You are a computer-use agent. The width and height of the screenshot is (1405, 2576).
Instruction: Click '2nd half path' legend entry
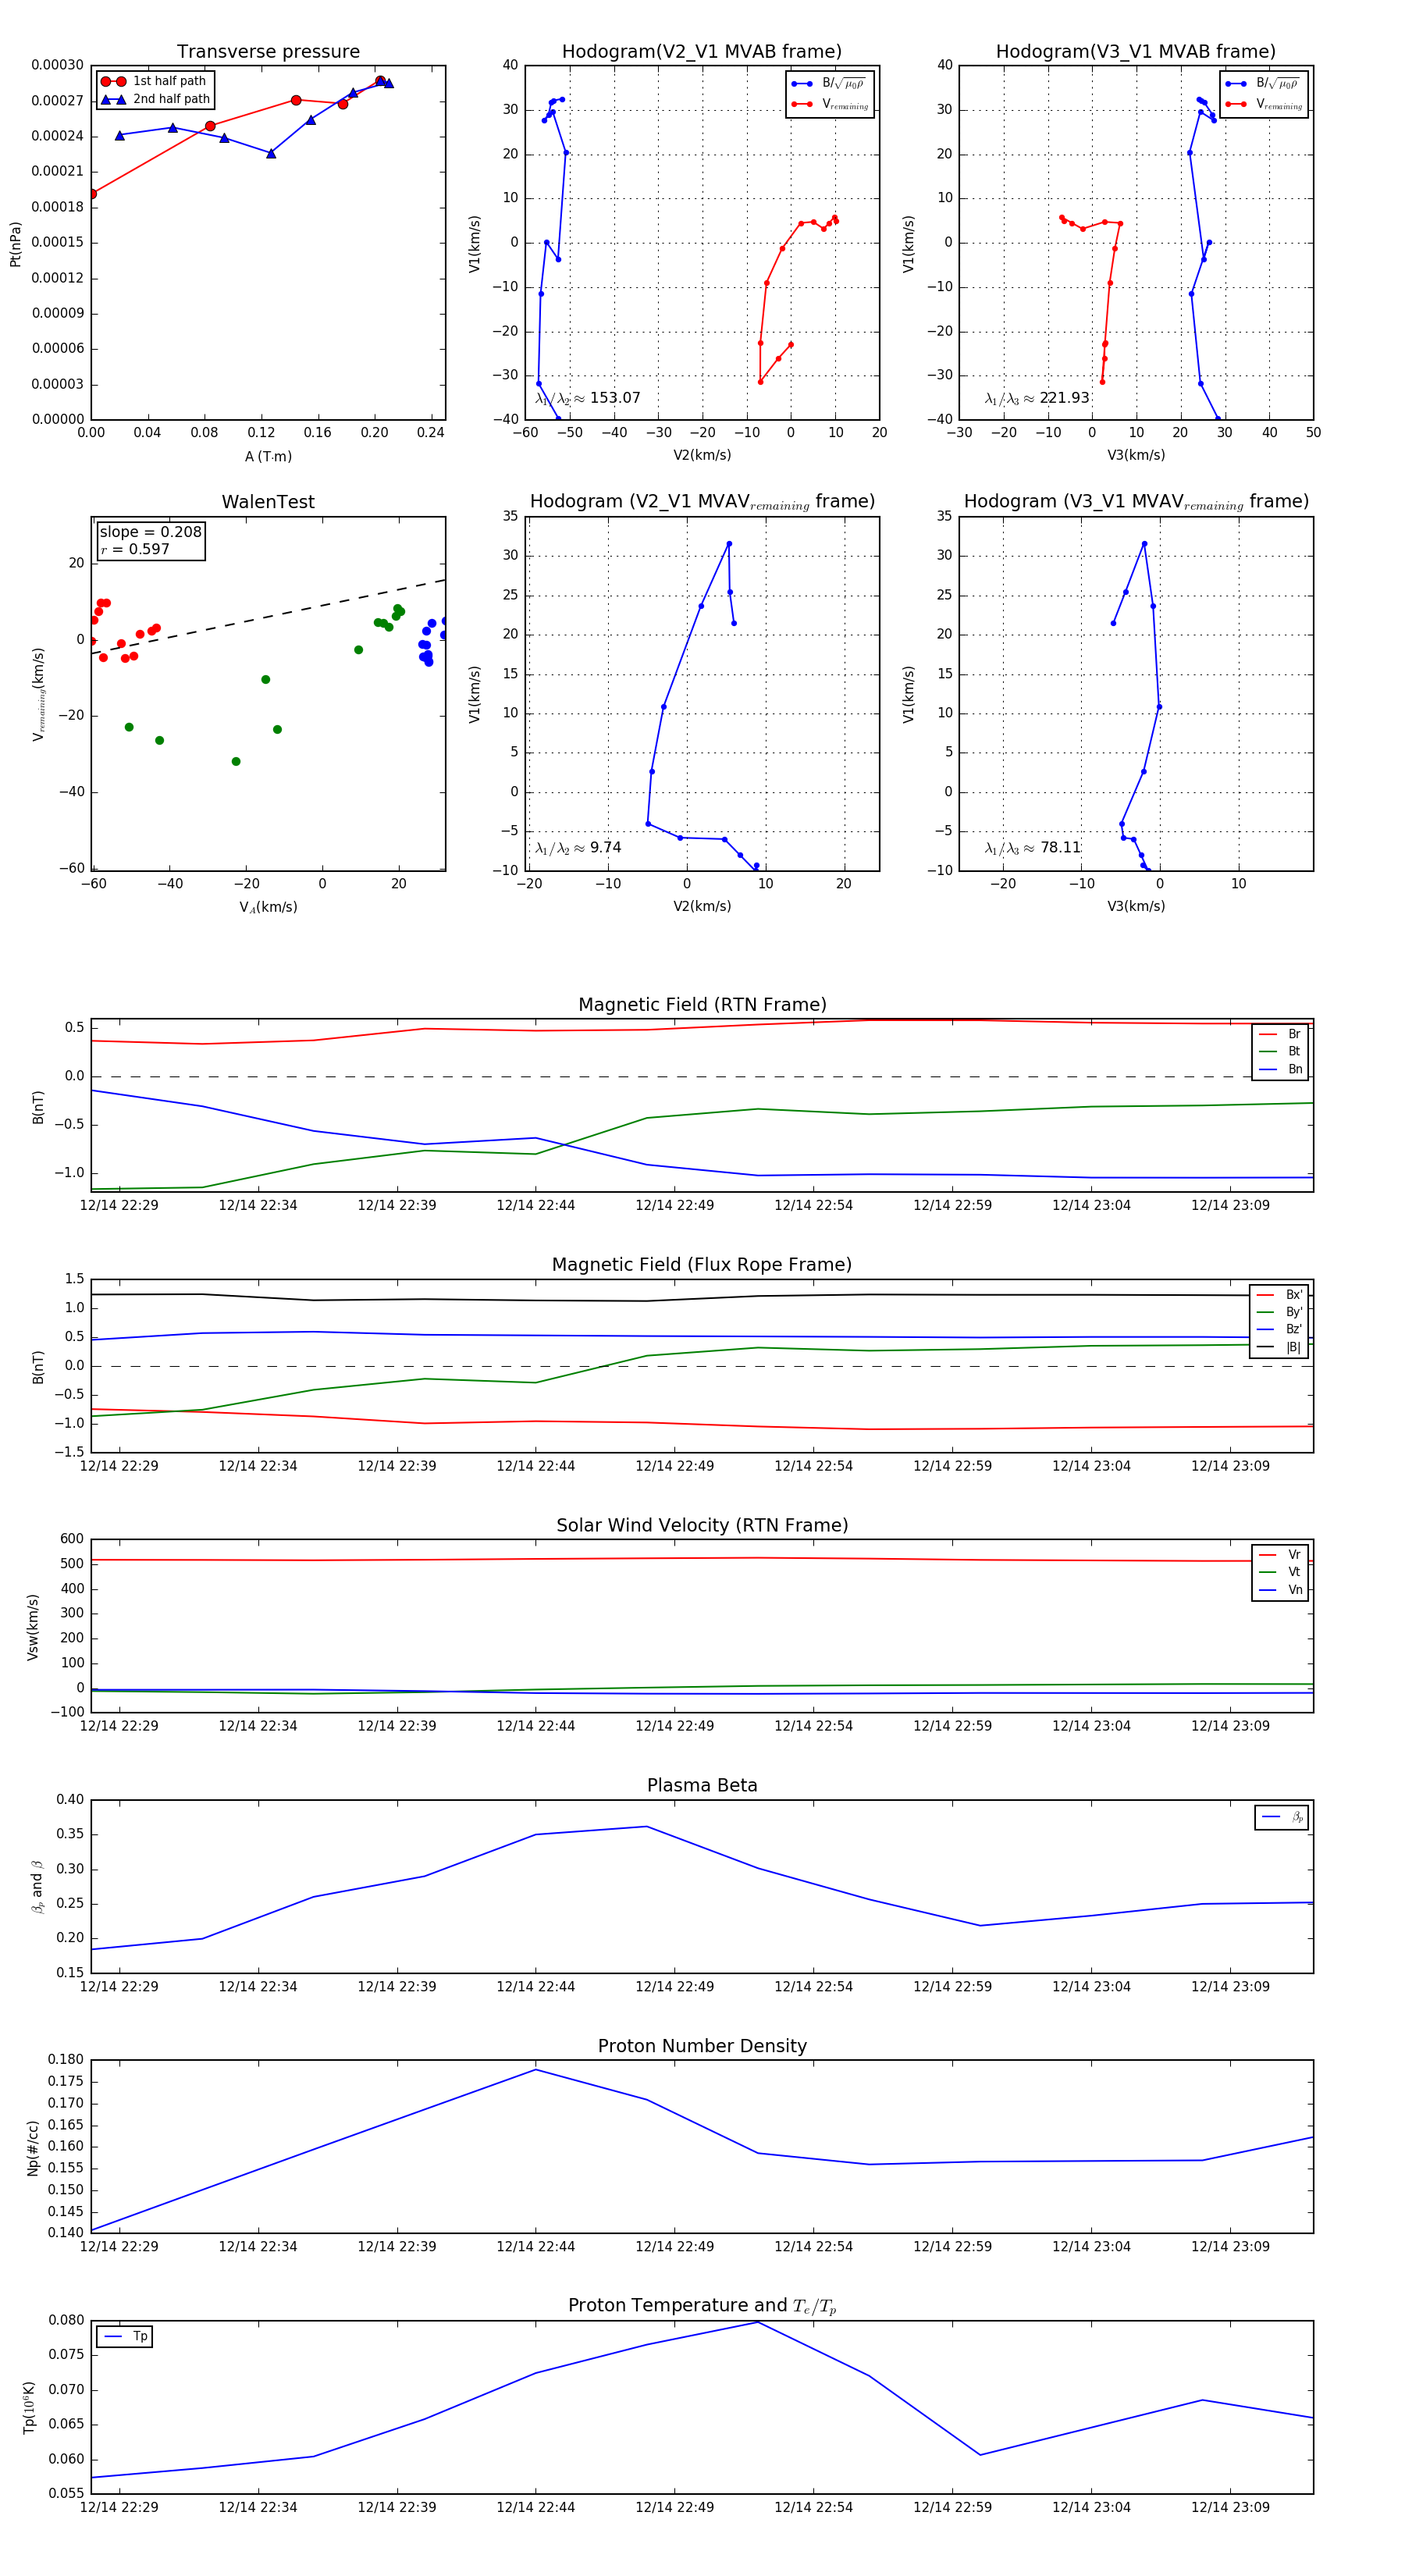155,99
